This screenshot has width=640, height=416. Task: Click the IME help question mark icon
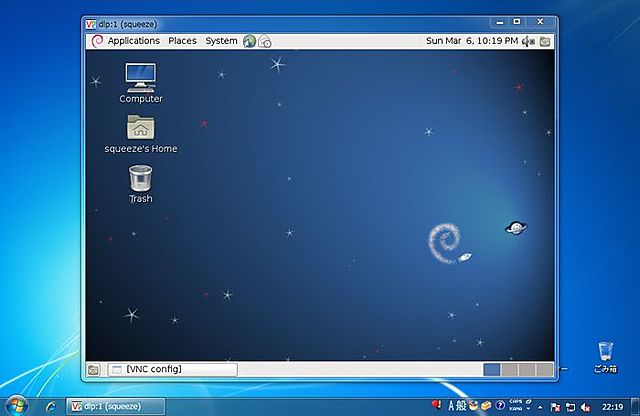tap(500, 405)
